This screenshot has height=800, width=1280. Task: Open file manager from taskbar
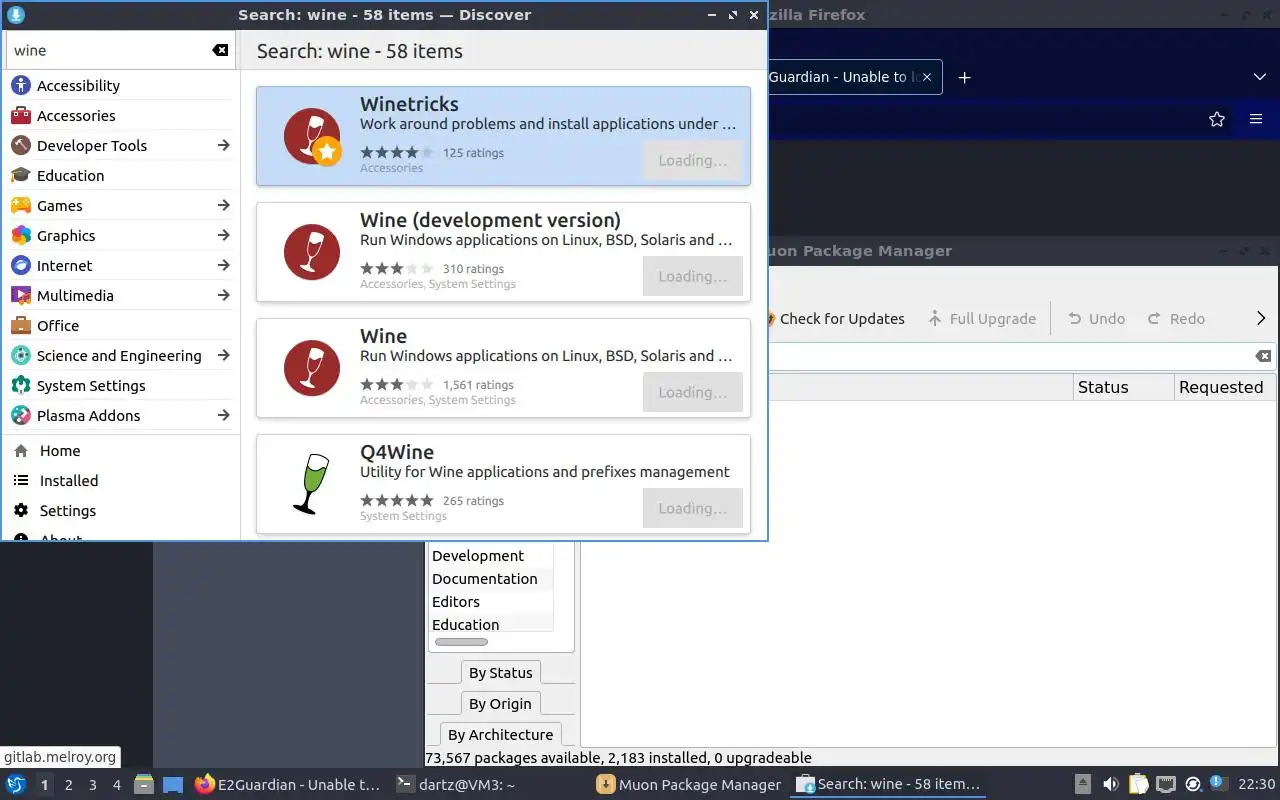143,784
